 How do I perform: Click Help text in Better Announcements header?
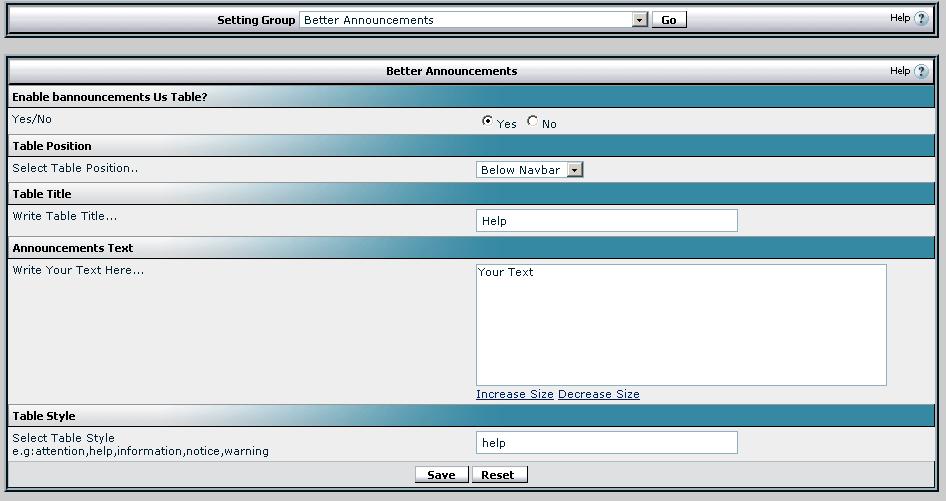900,71
